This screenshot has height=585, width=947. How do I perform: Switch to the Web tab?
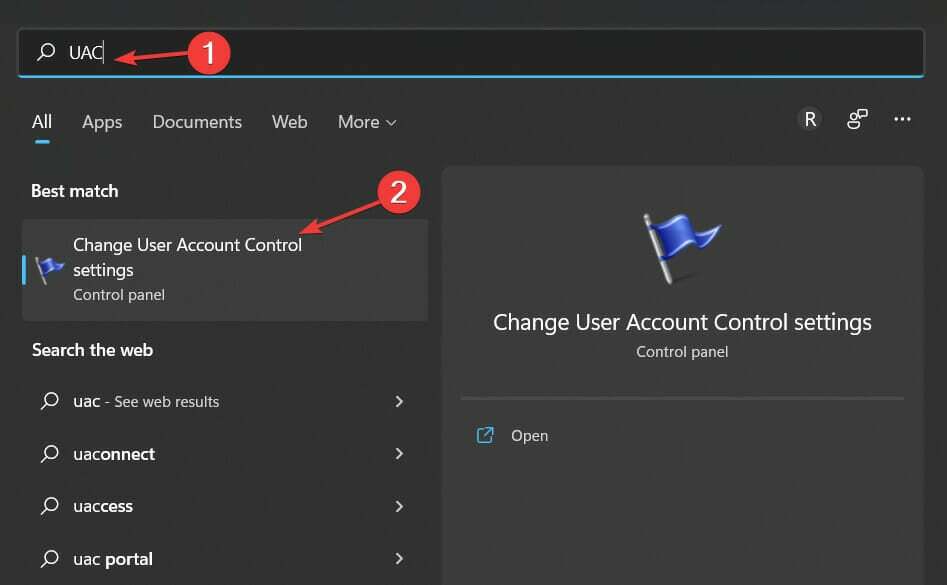(289, 122)
